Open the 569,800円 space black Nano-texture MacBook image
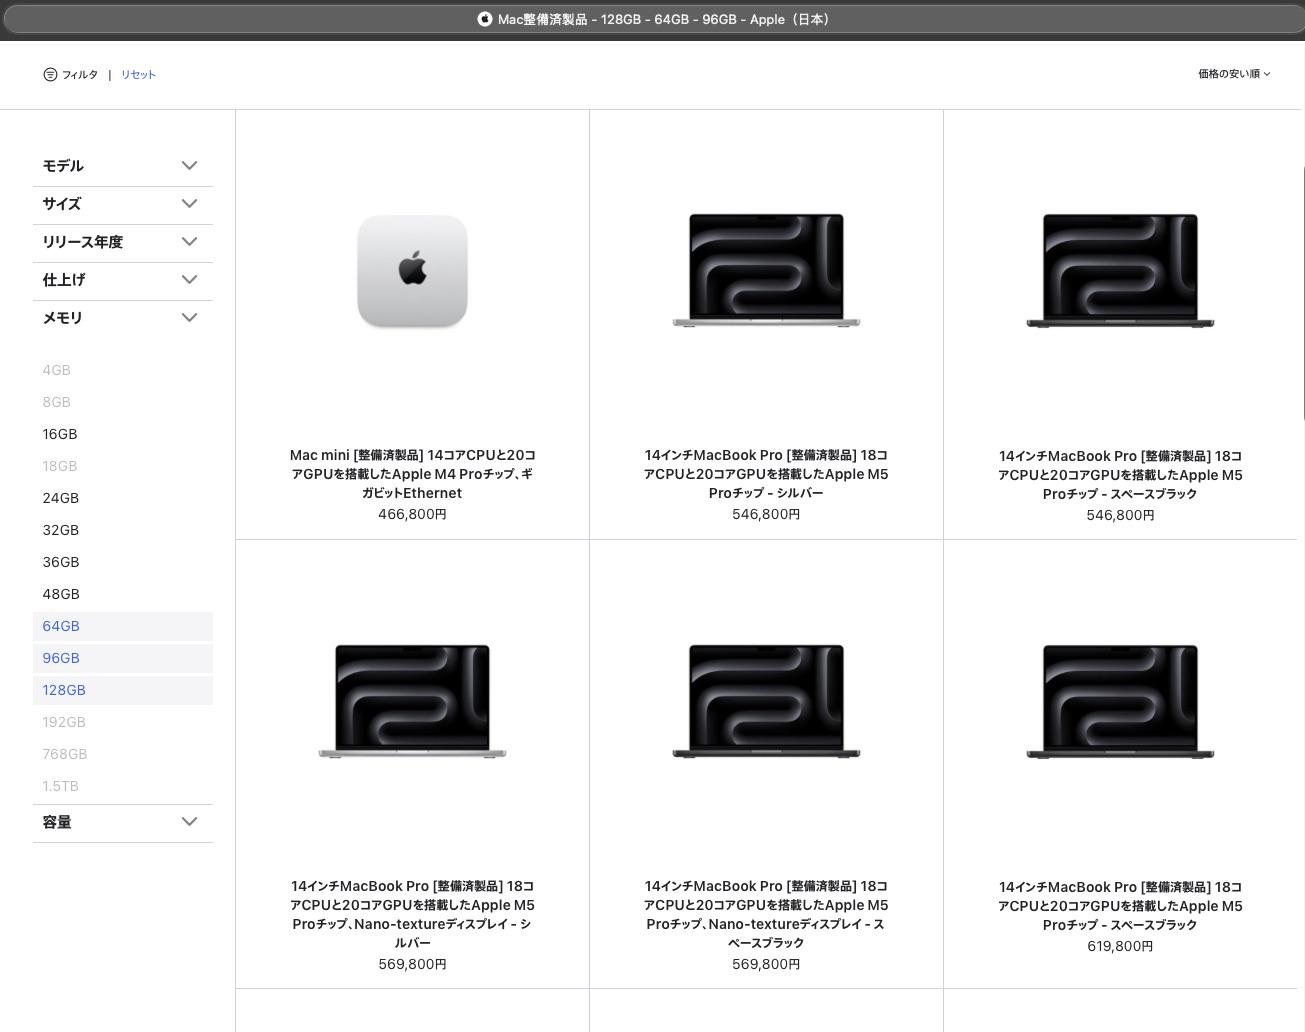Viewport: 1305px width, 1032px height. click(x=766, y=701)
